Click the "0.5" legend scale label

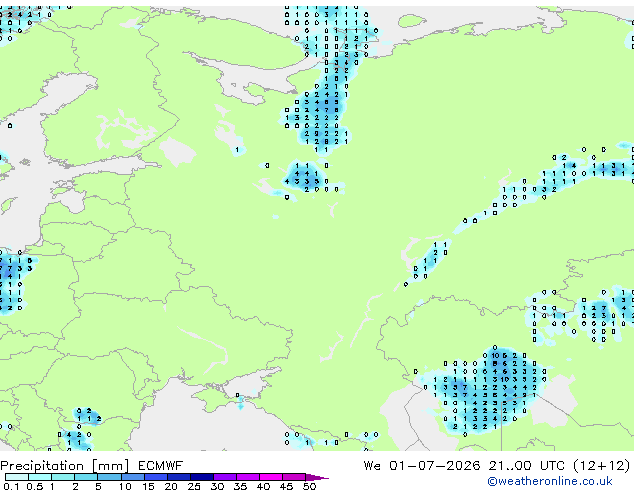[x=35, y=486]
